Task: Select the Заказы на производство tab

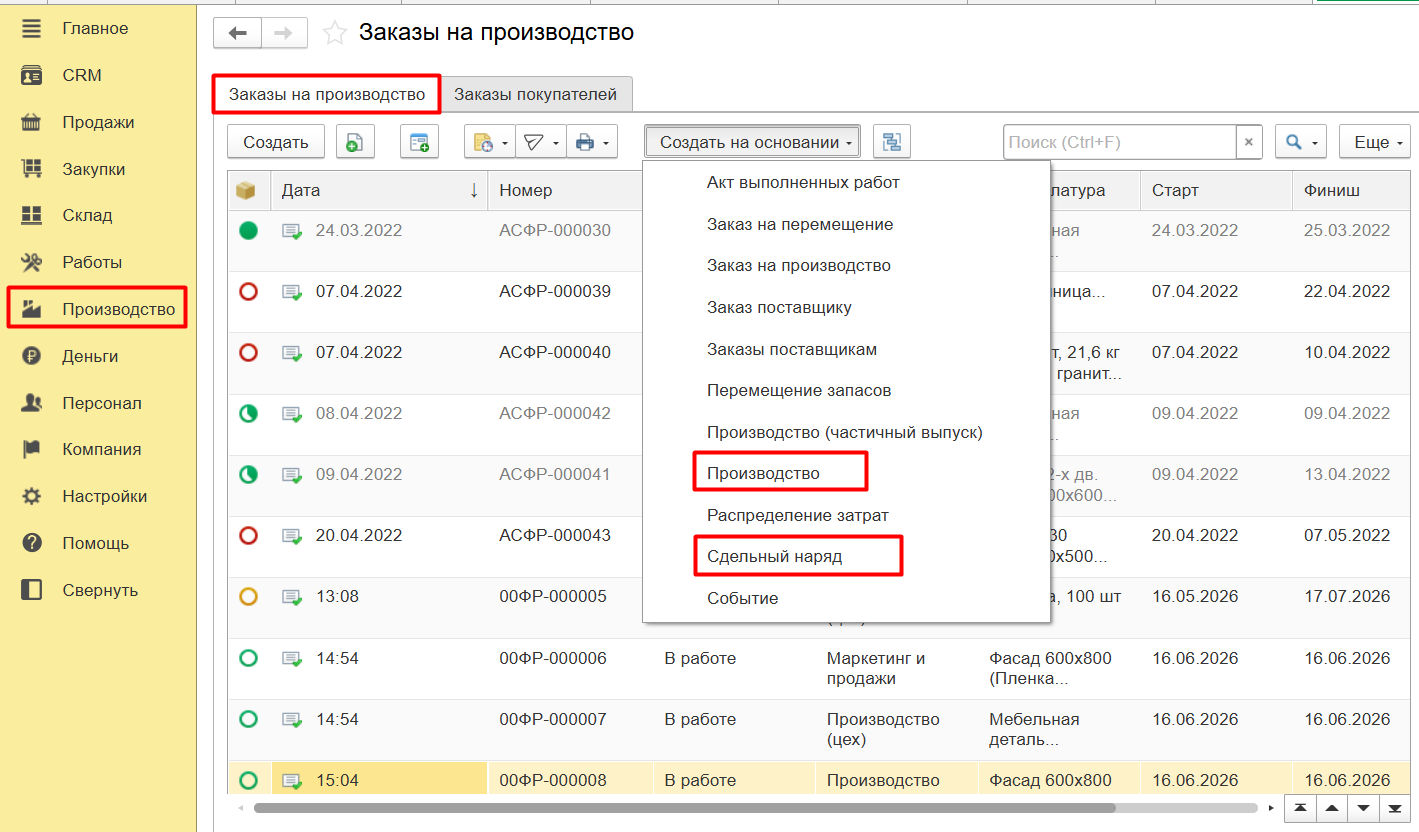Action: point(326,95)
